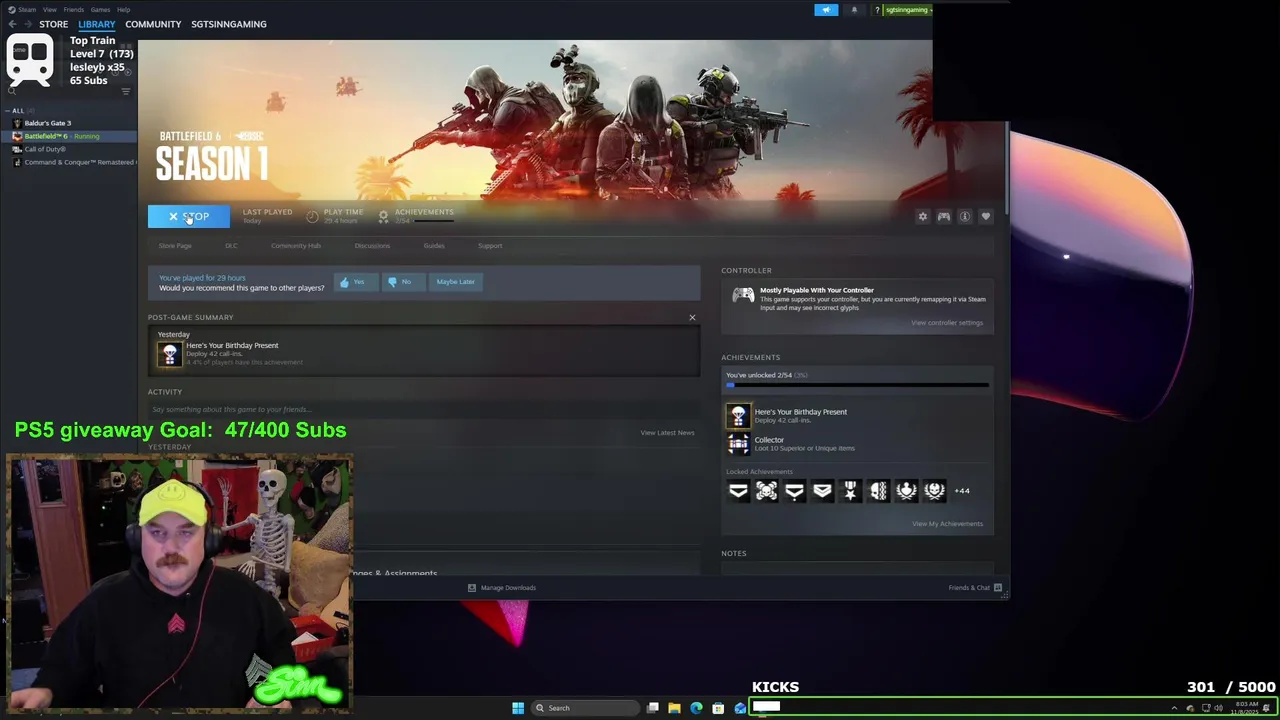
Task: Click the achievements progress bar
Action: point(858,385)
